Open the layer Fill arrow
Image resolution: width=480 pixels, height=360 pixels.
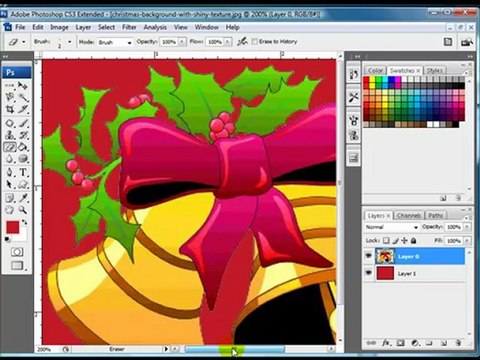[467, 241]
